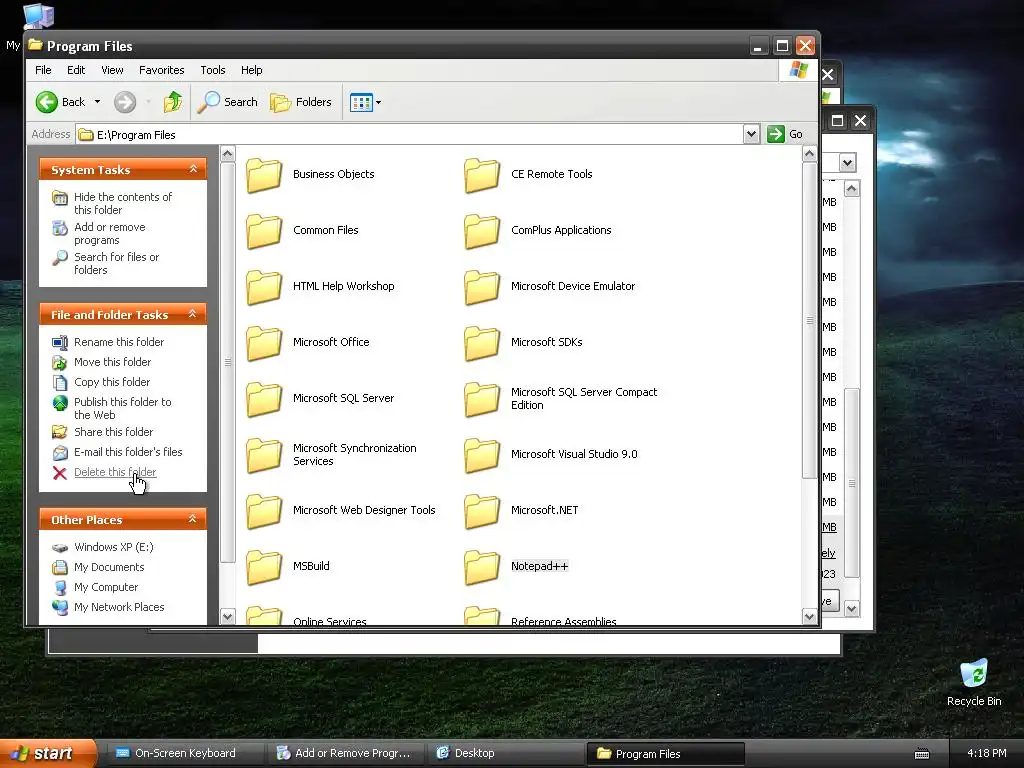This screenshot has height=768, width=1024.
Task: Click Move this folder link
Action: (x=112, y=362)
